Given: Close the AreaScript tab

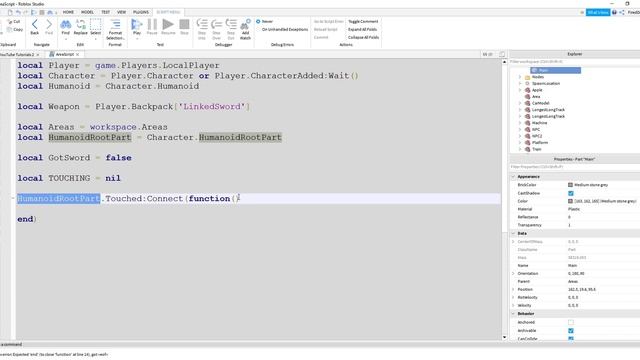Looking at the screenshot, I should pyautogui.click(x=78, y=55).
